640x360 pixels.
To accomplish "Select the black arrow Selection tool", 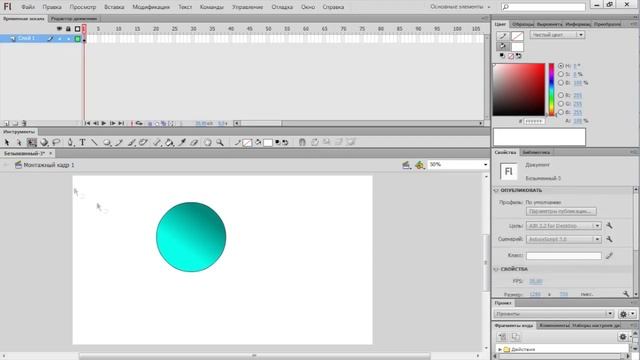I will [7, 142].
